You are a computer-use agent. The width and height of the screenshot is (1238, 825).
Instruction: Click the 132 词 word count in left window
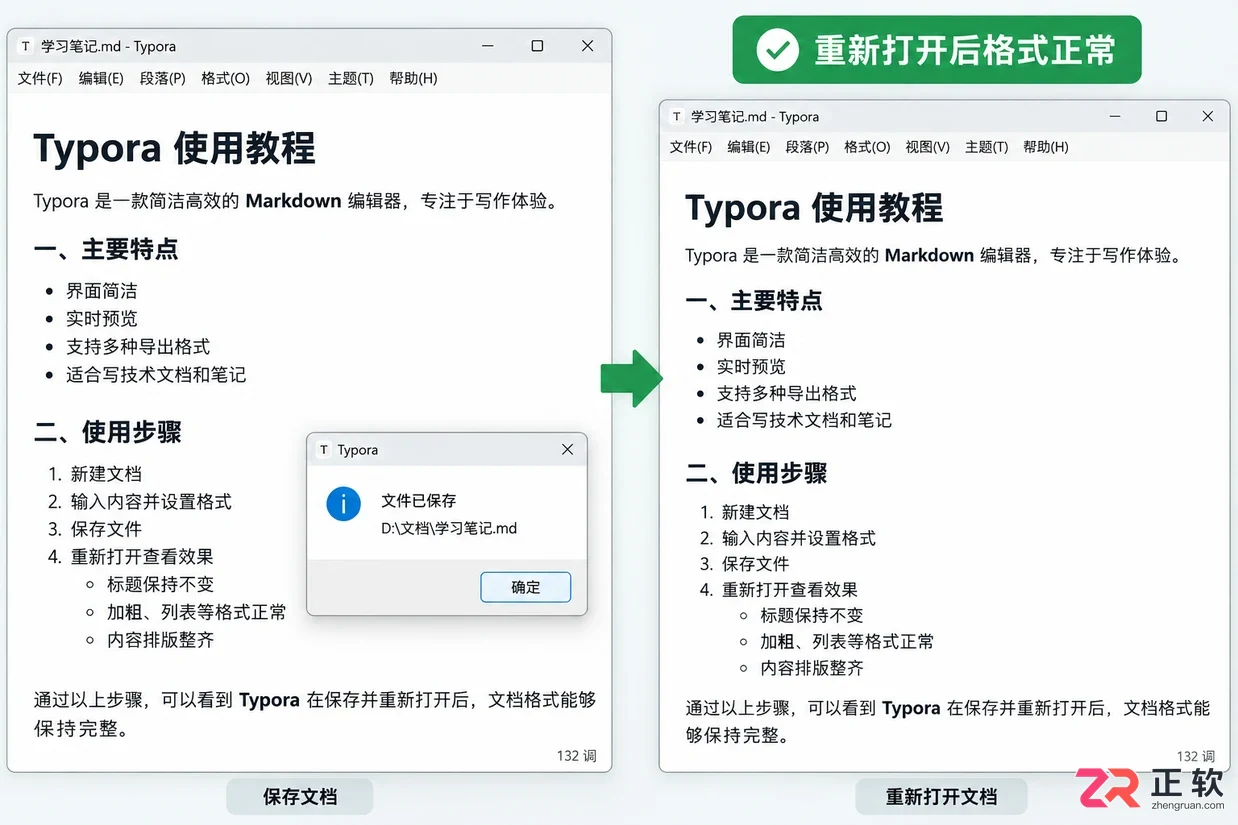[x=577, y=755]
